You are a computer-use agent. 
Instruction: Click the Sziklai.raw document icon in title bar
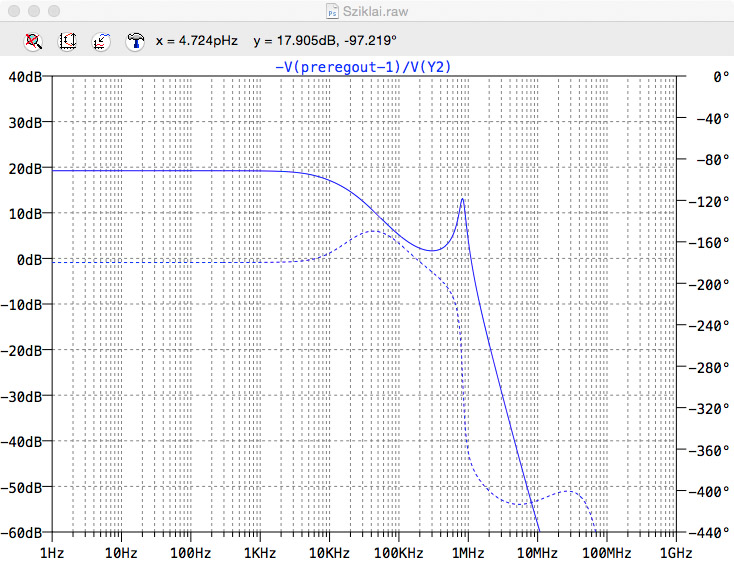(x=332, y=11)
